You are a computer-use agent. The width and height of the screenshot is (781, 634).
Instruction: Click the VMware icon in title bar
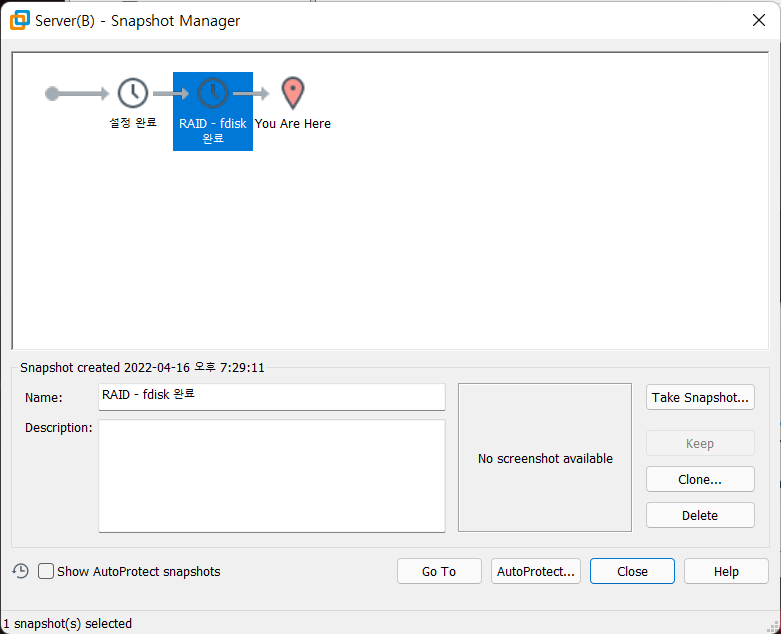20,20
